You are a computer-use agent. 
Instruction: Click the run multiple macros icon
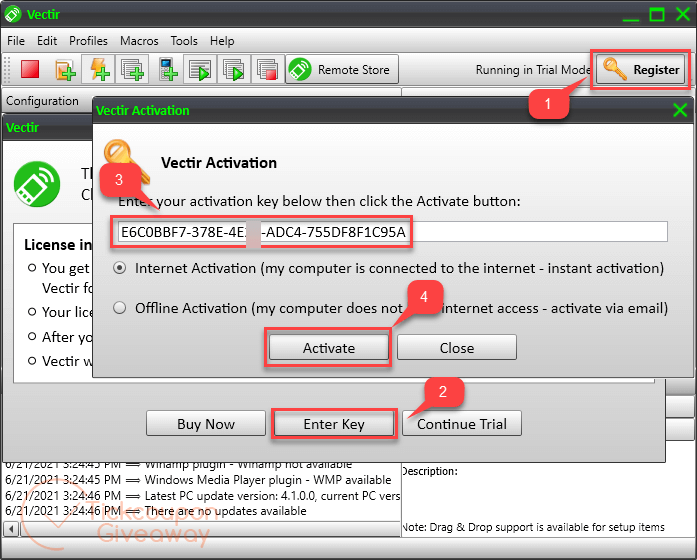click(233, 69)
